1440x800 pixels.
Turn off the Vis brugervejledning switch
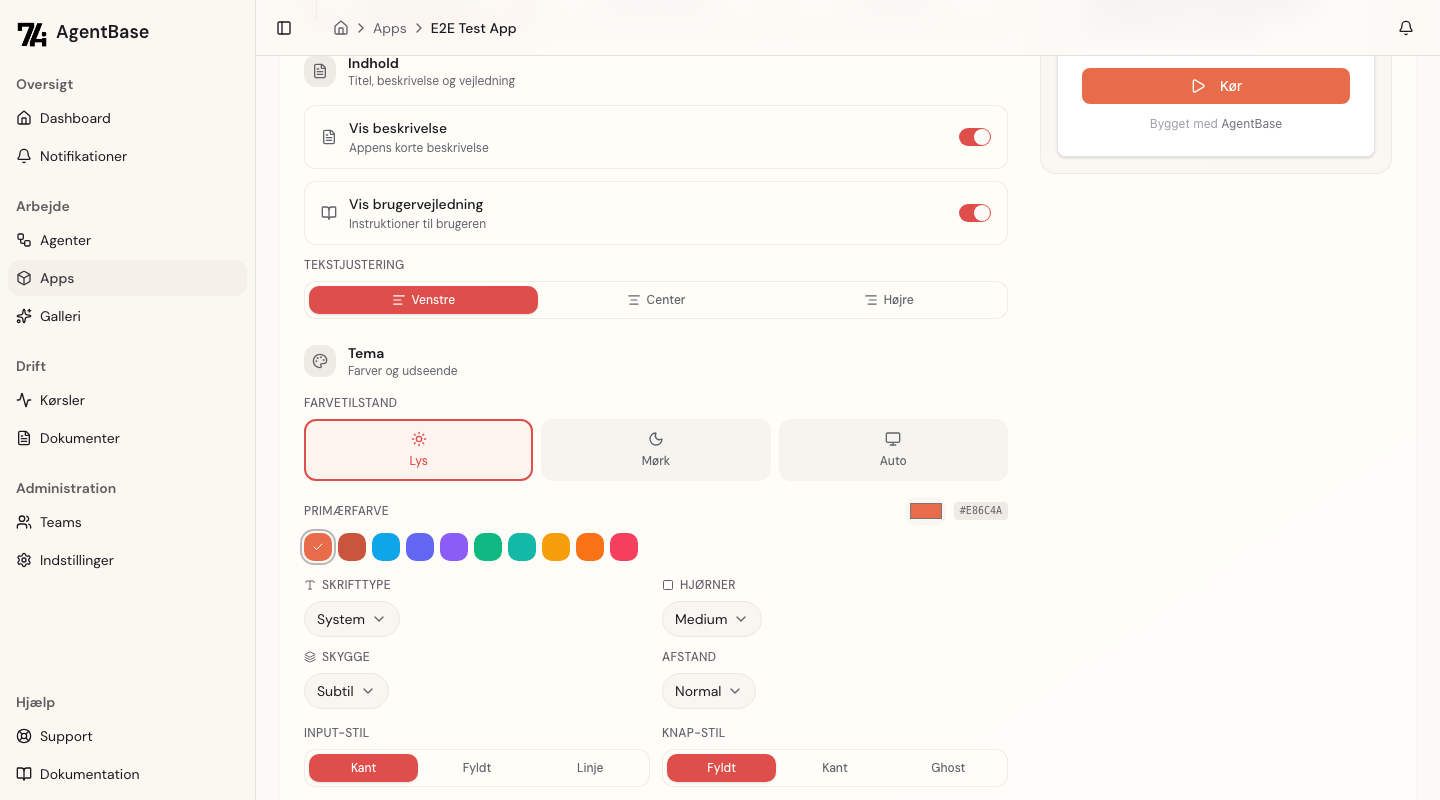click(x=974, y=213)
